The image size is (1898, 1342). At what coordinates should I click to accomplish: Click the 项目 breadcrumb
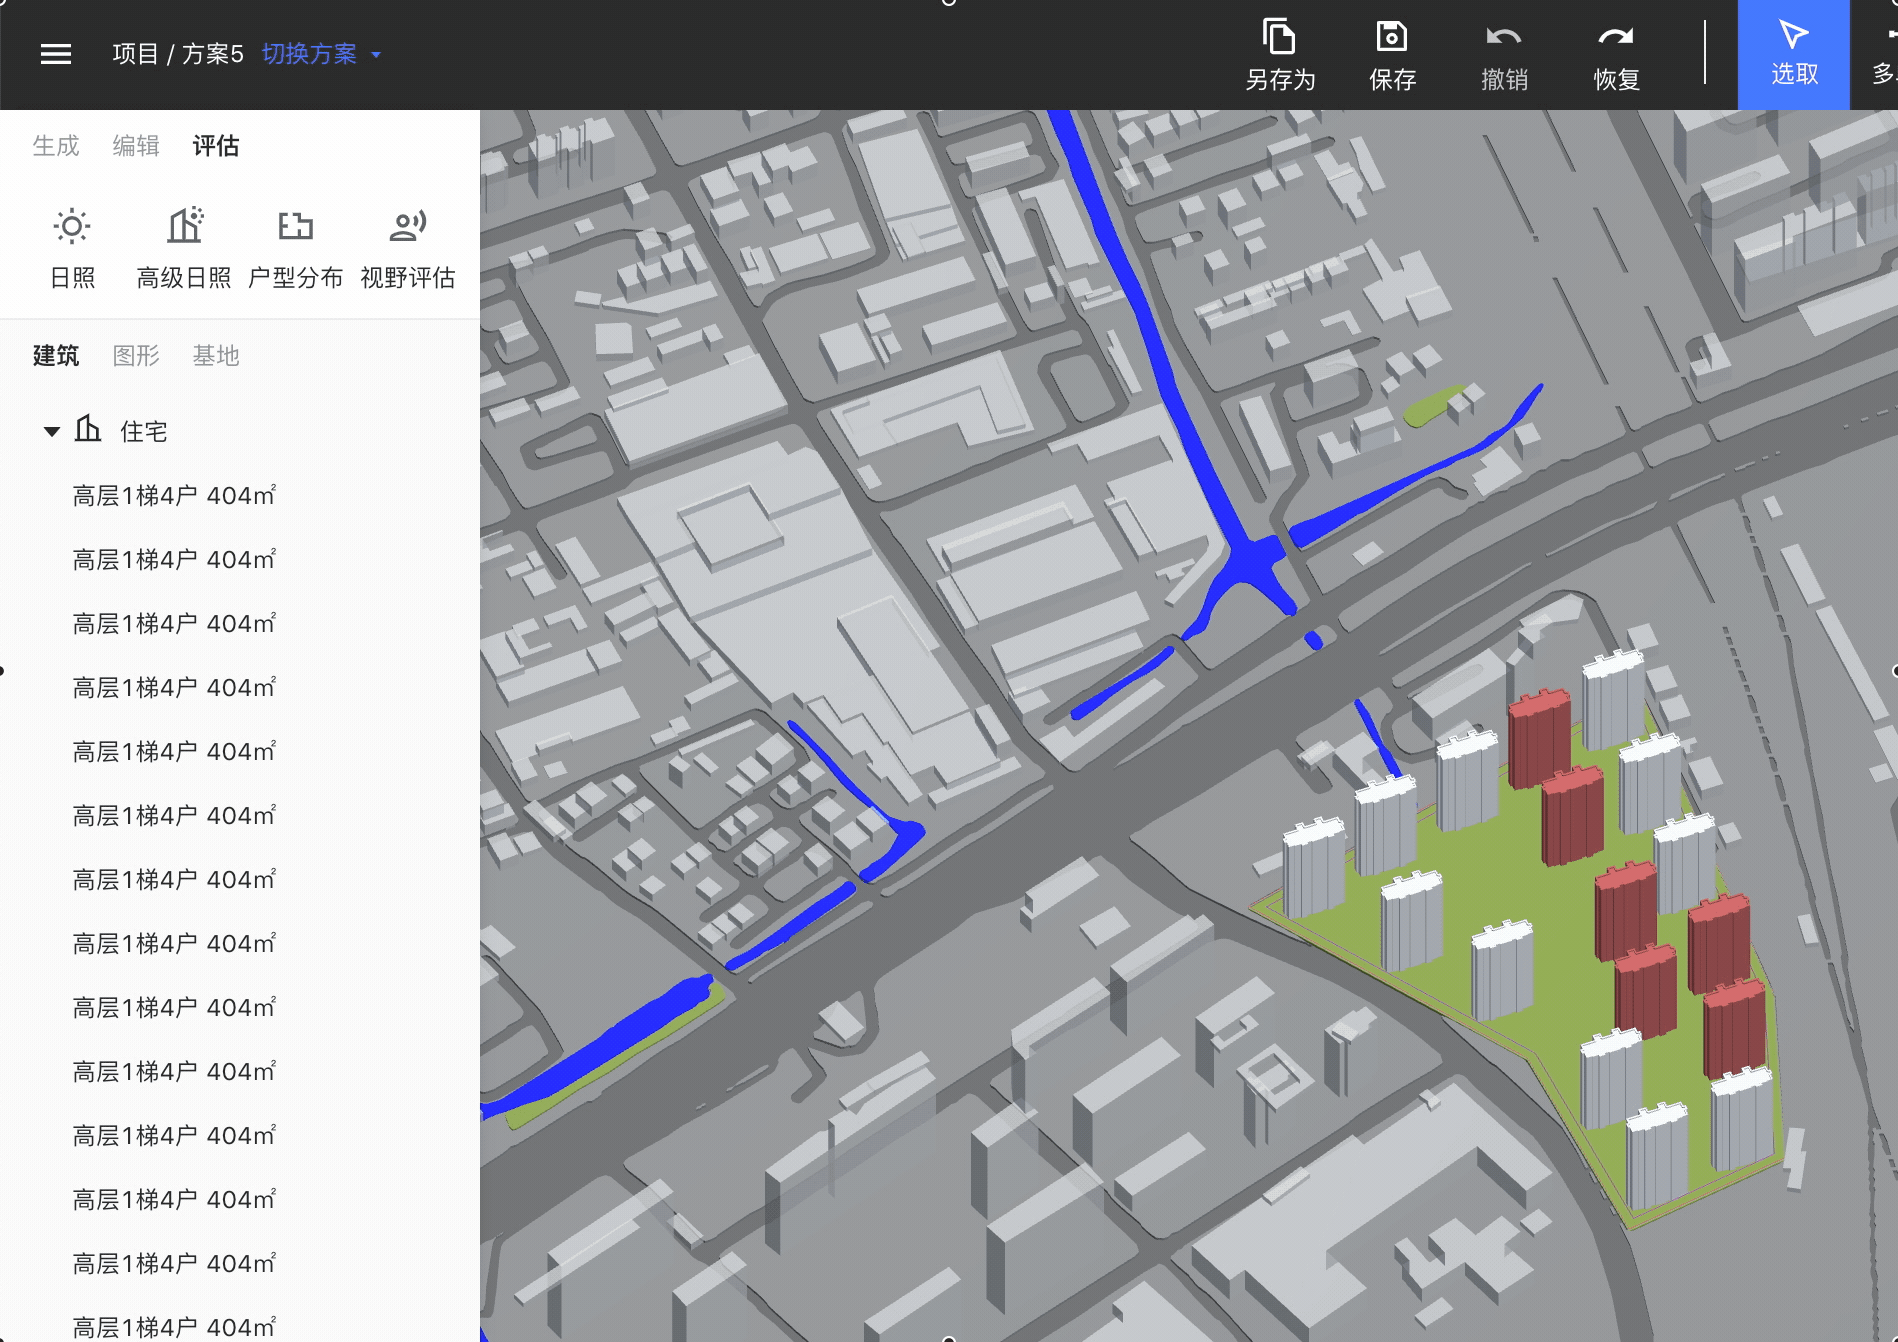136,54
